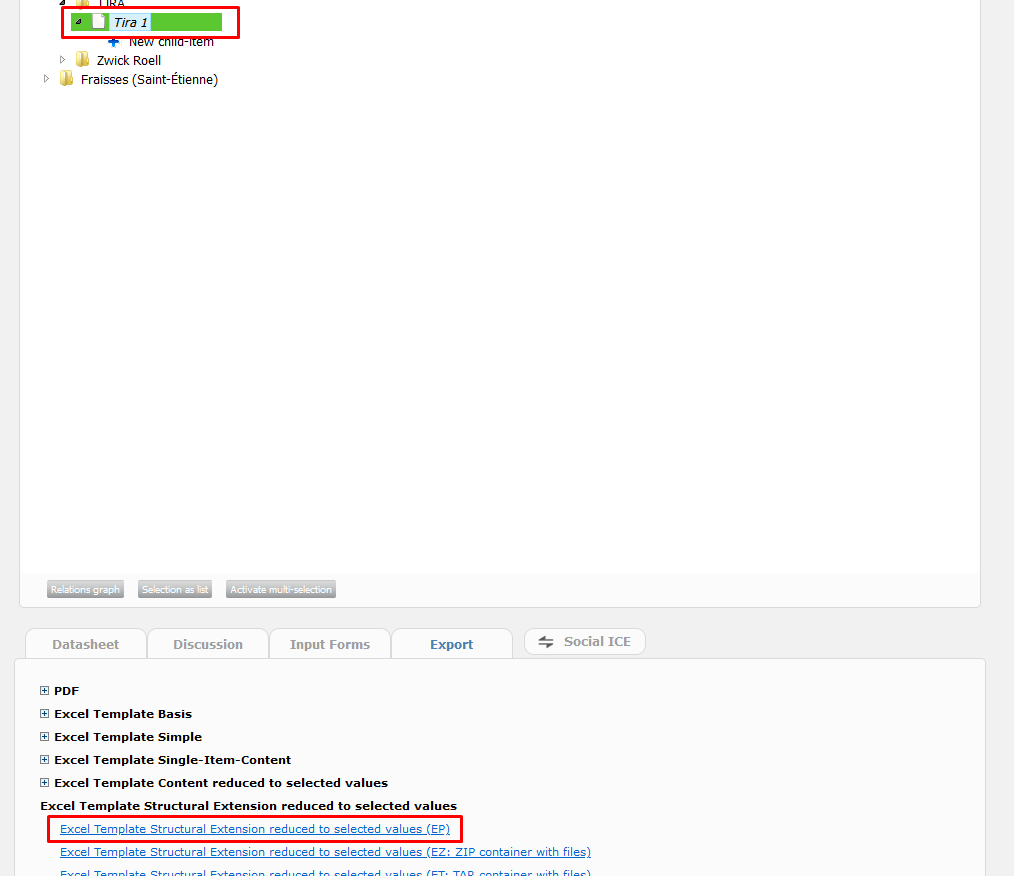
Task: Expand the Excel Template Basis section
Action: tap(44, 714)
